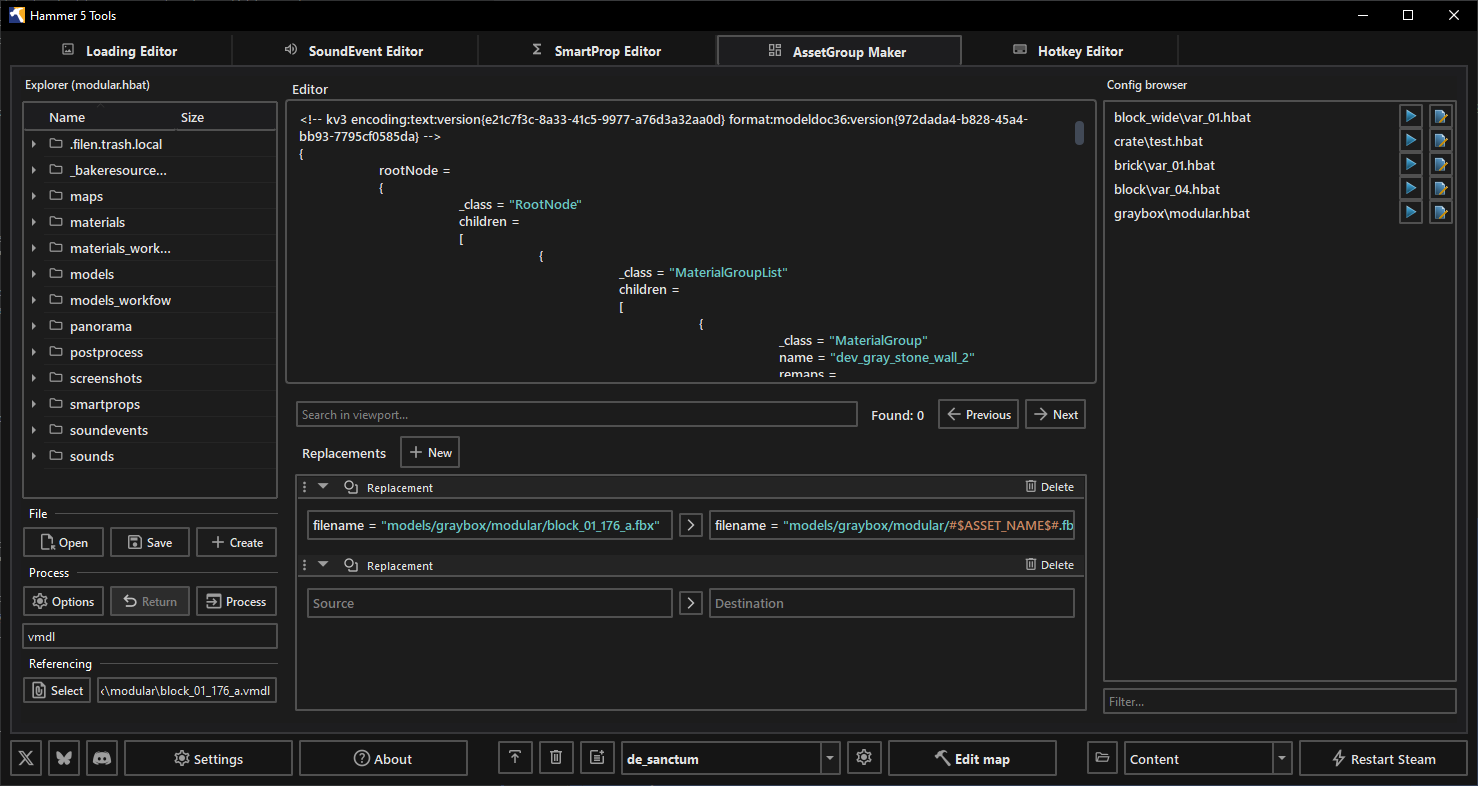Run the graybox\modular.hbat config play icon
The image size is (1478, 786).
pos(1410,213)
